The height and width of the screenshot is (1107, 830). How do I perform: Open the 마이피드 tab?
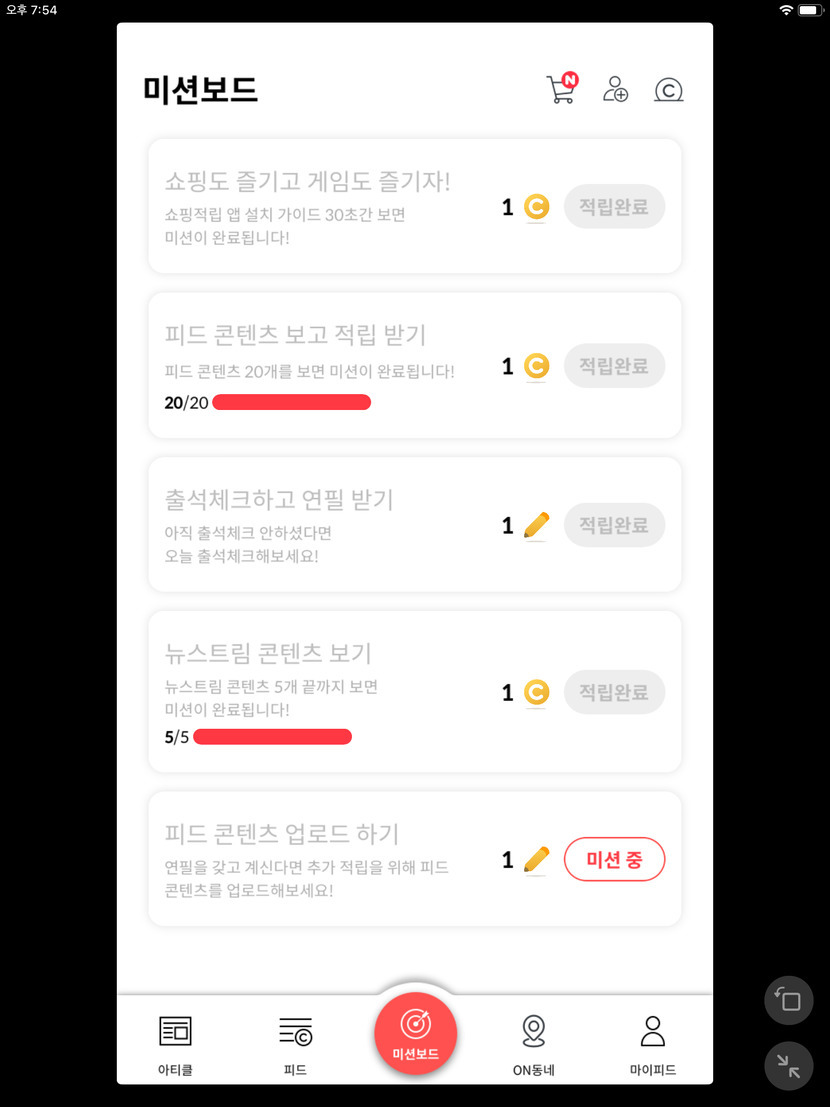pyautogui.click(x=653, y=1043)
